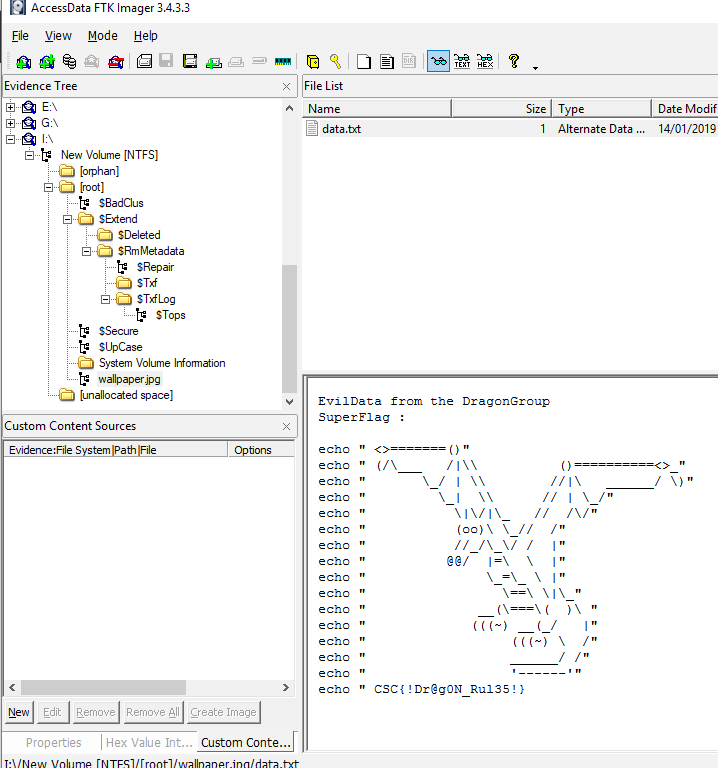Click the grayed Export Disk Image icon
The image size is (718, 768).
point(167,61)
